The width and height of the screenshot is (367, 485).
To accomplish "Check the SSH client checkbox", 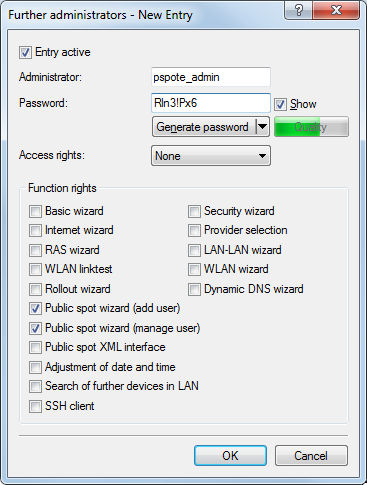I will click(x=35, y=406).
